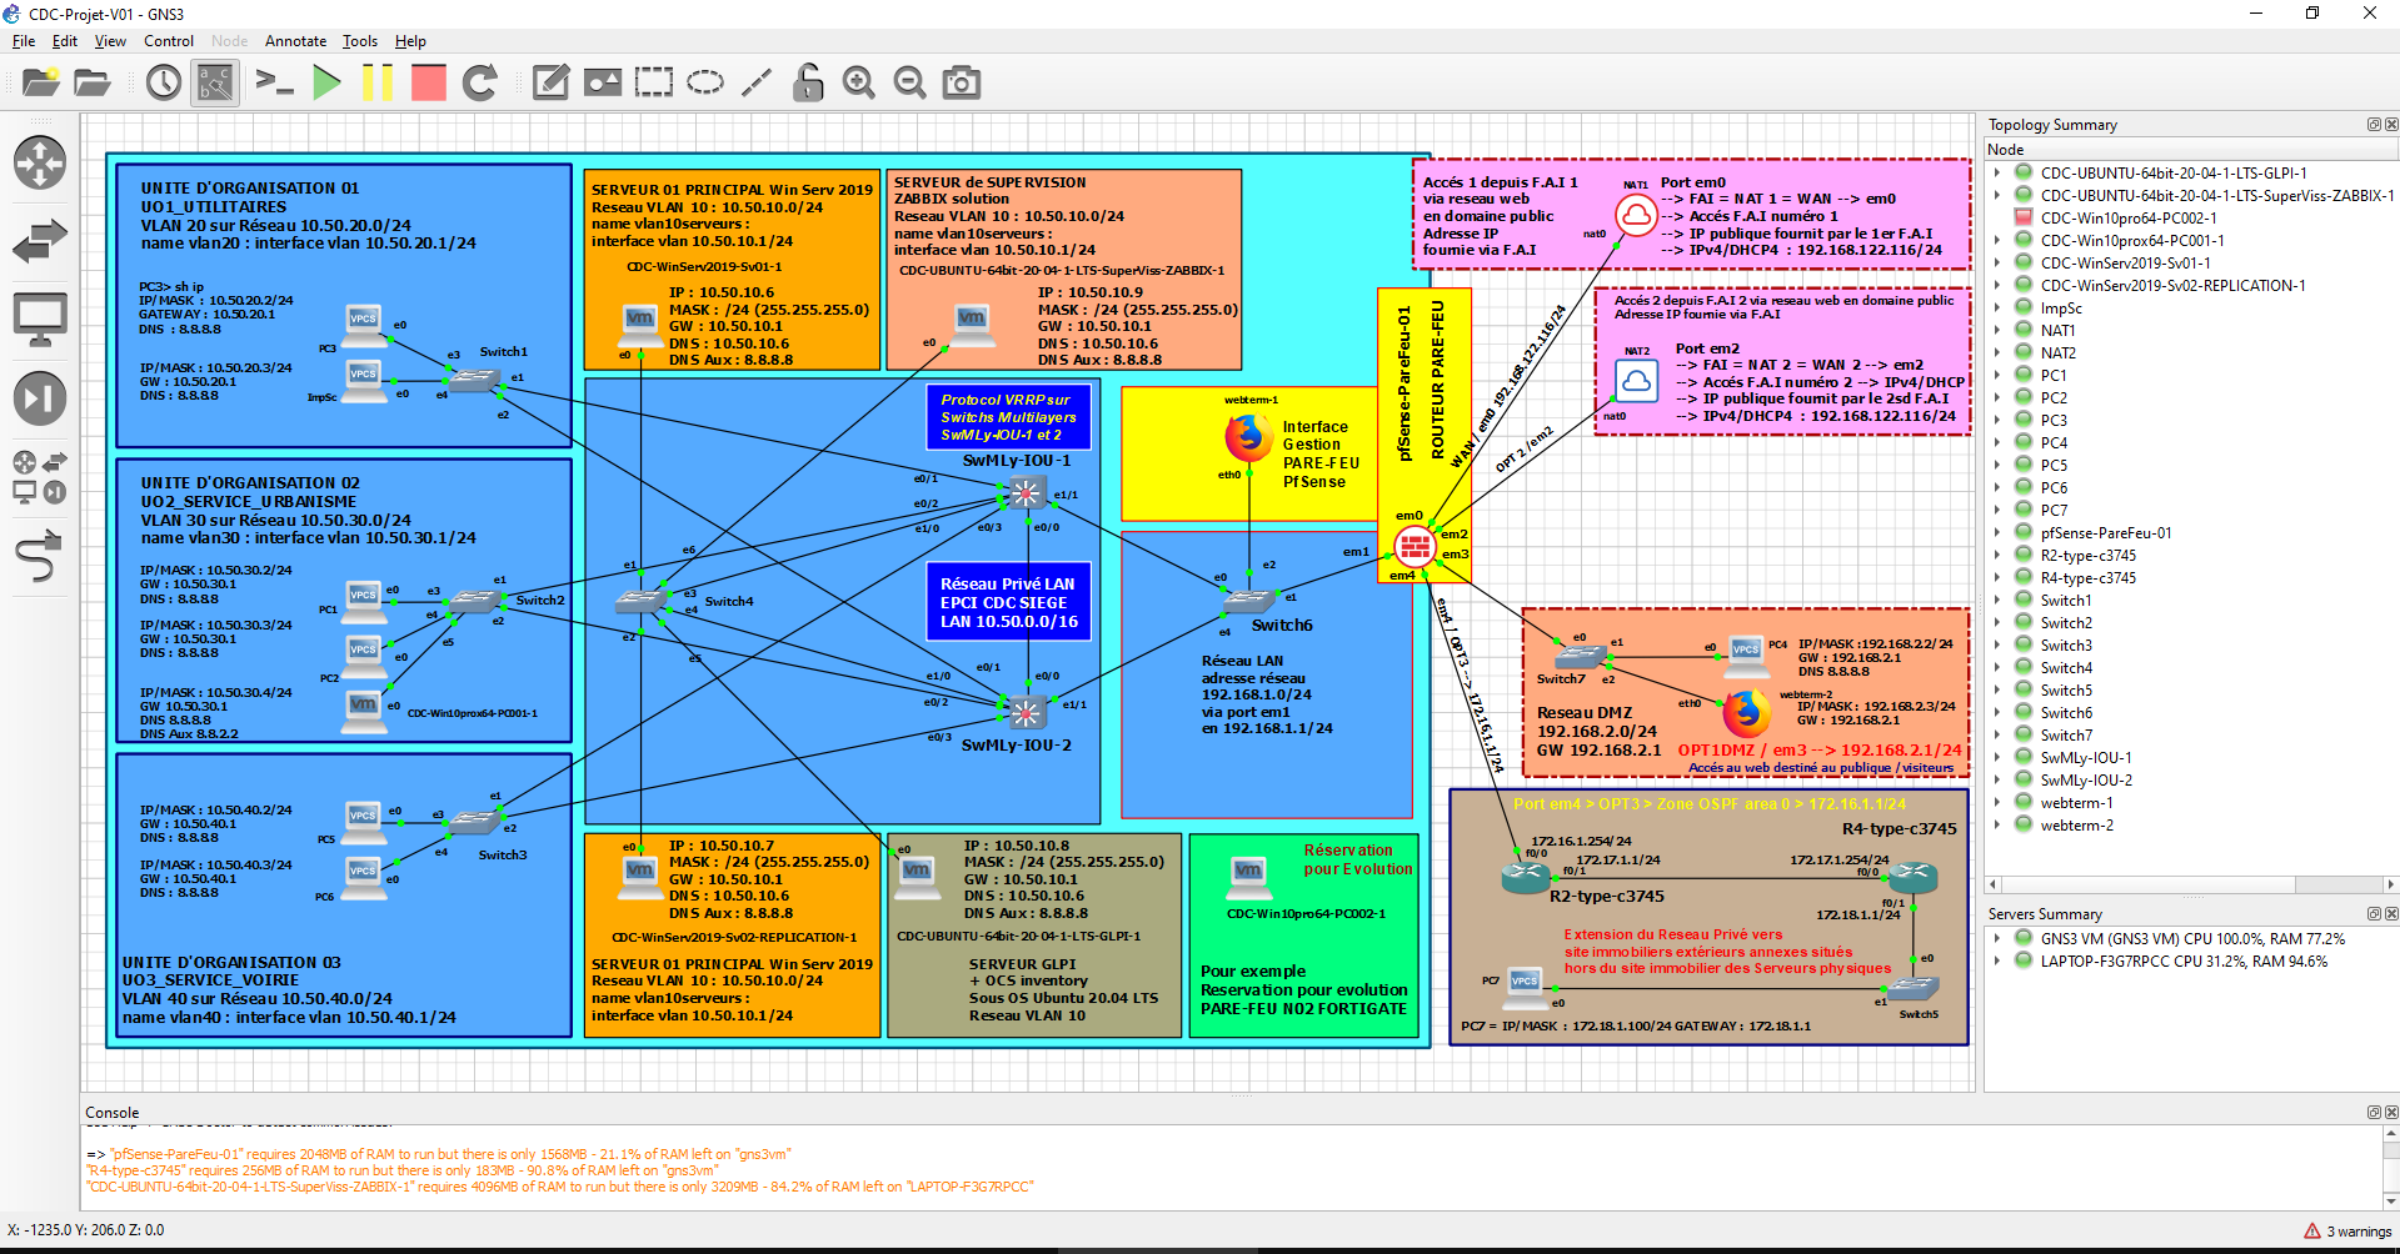The width and height of the screenshot is (2400, 1254).
Task: Float the Console dock panel
Action: (x=2374, y=1112)
